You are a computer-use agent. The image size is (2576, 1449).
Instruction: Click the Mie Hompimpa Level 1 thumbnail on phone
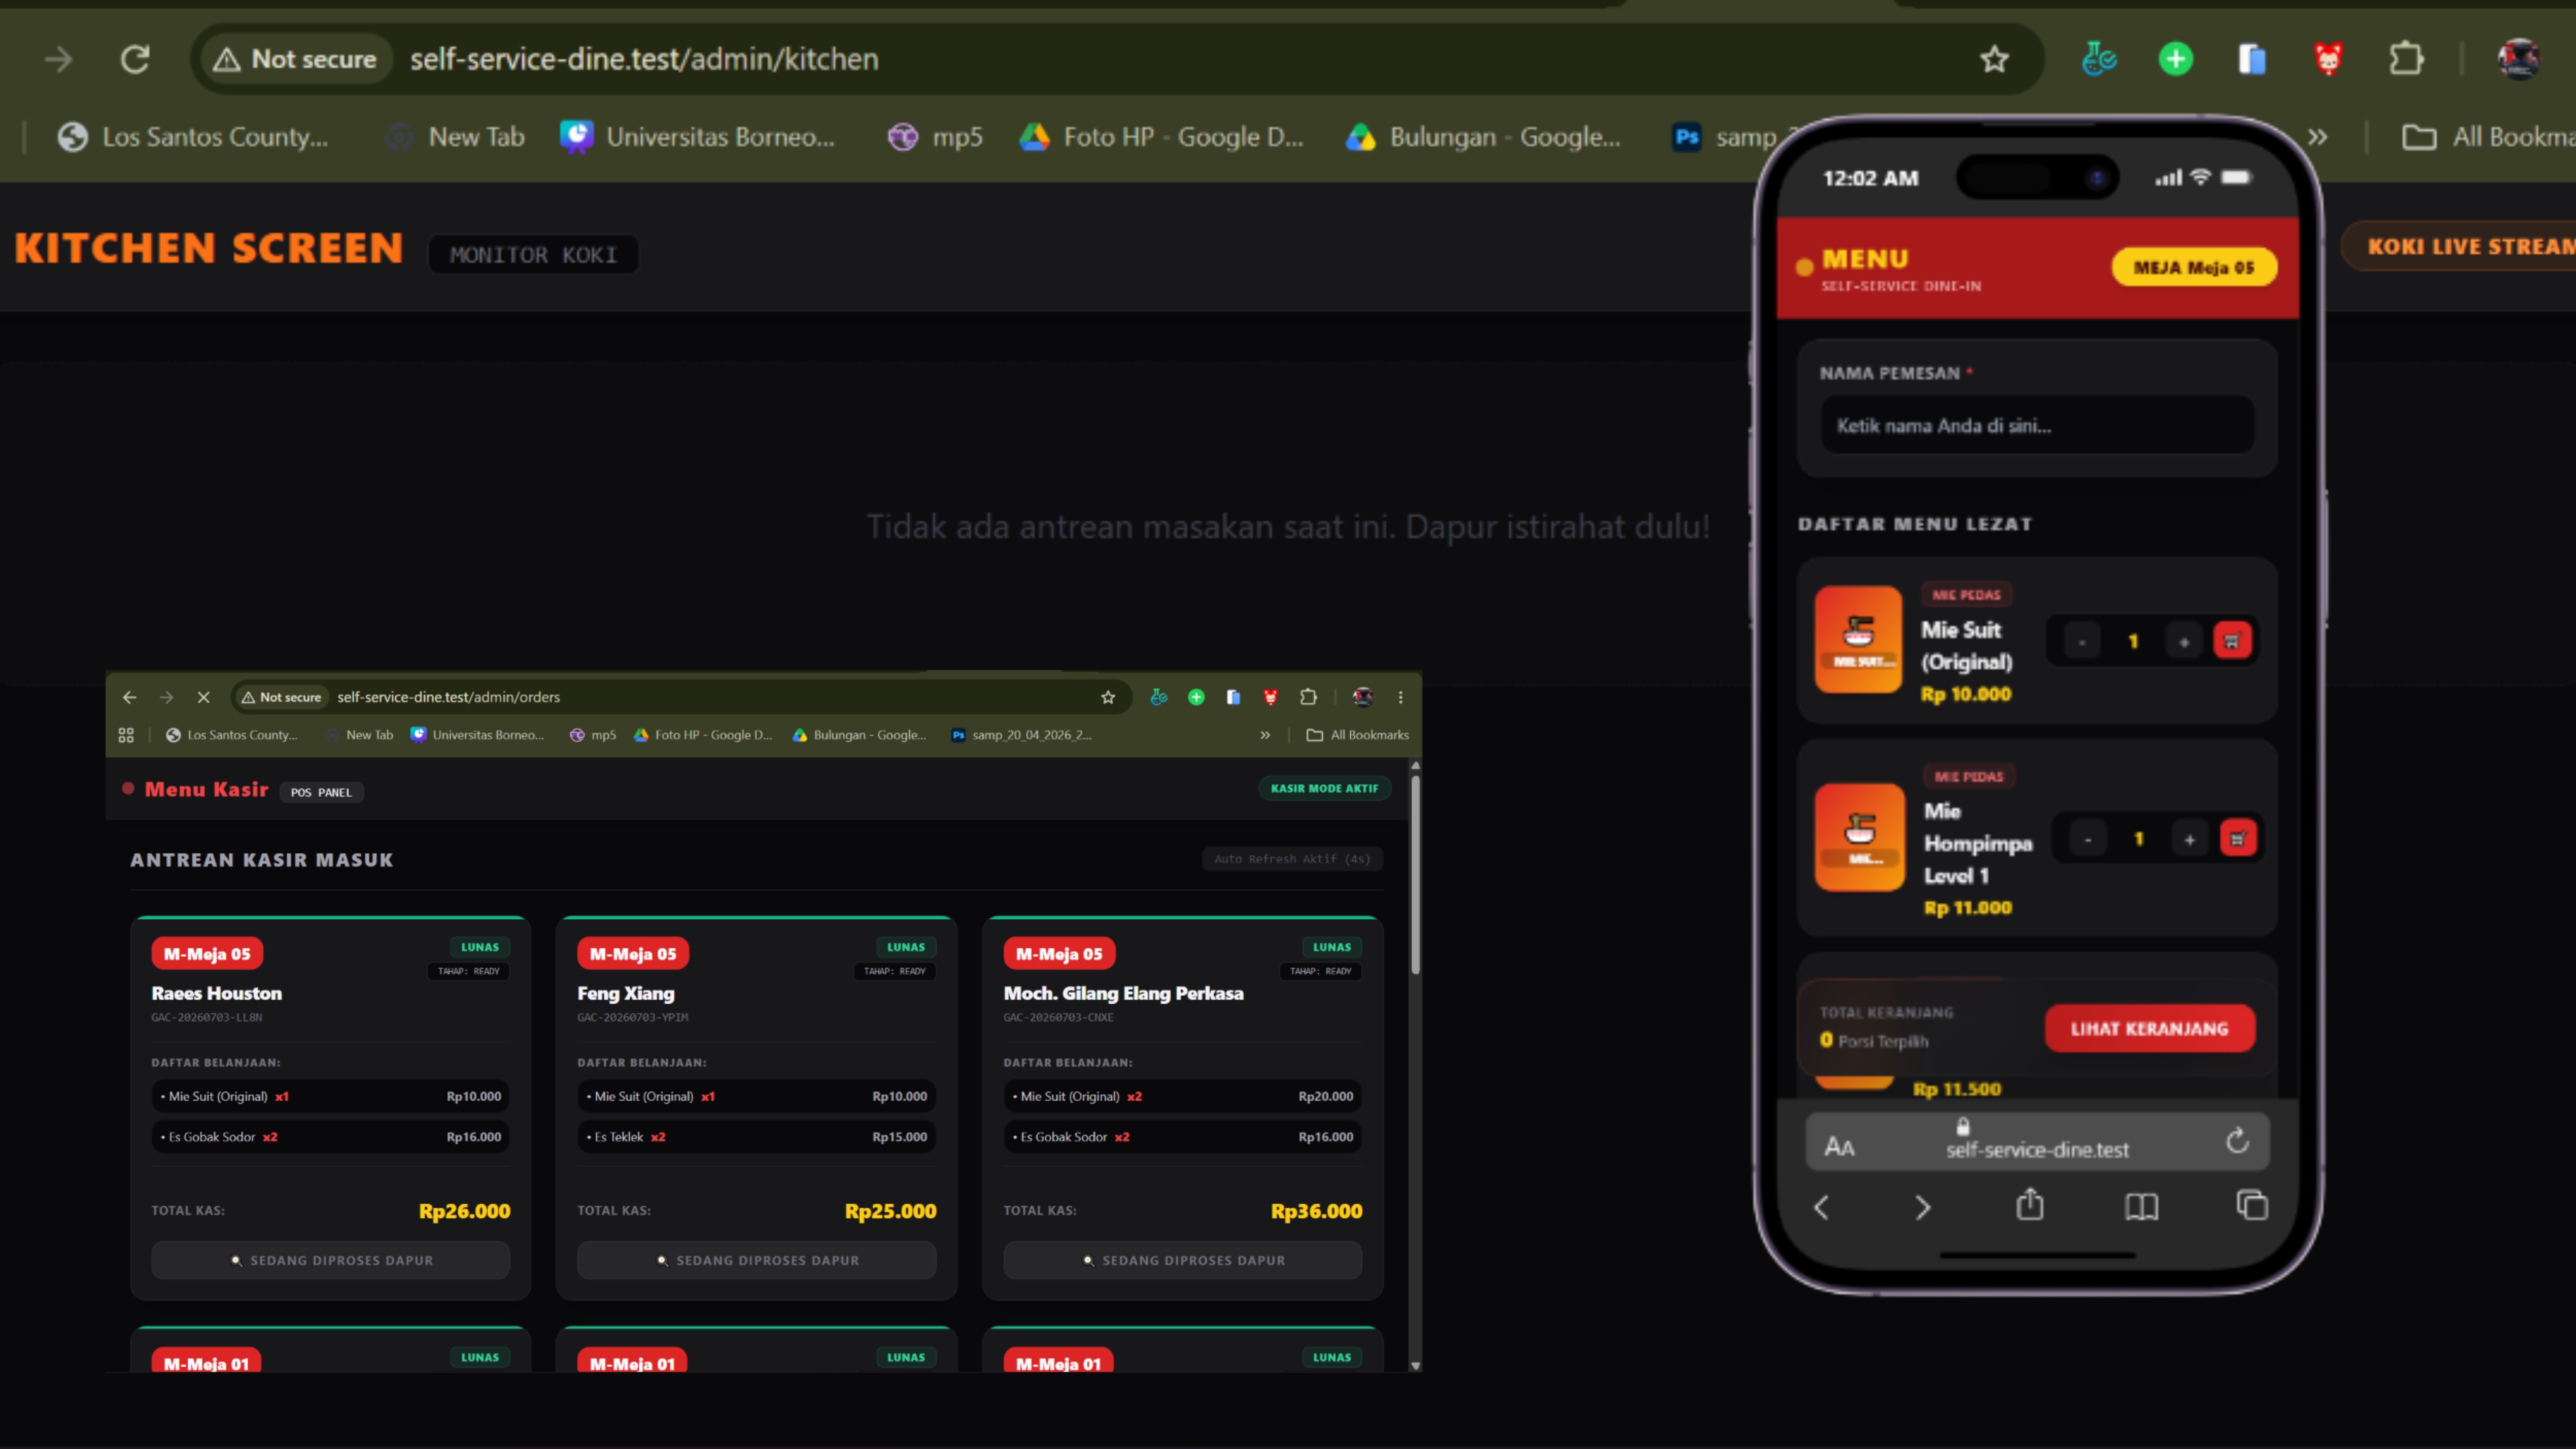click(1859, 837)
